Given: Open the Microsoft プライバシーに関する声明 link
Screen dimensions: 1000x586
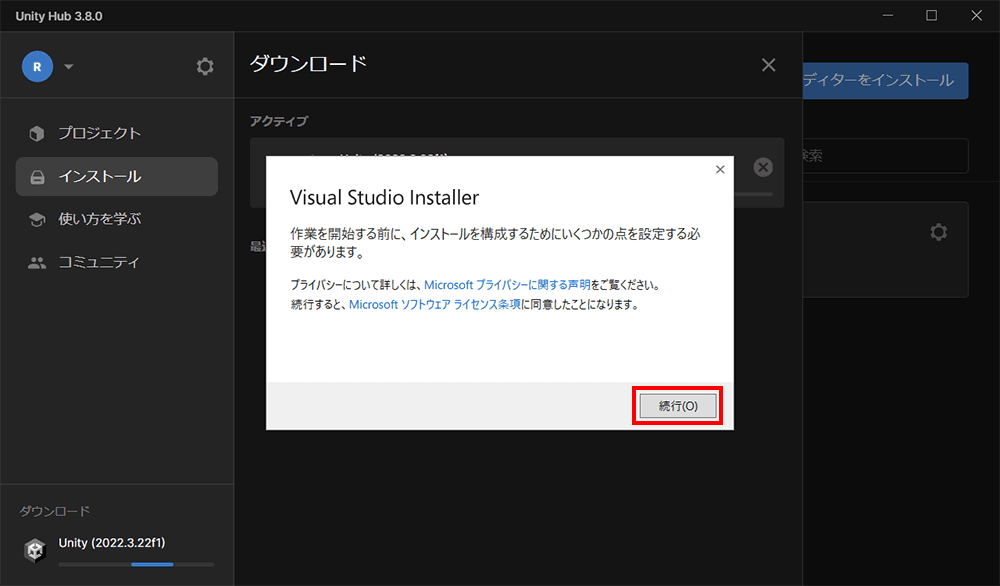Looking at the screenshot, I should tap(507, 285).
